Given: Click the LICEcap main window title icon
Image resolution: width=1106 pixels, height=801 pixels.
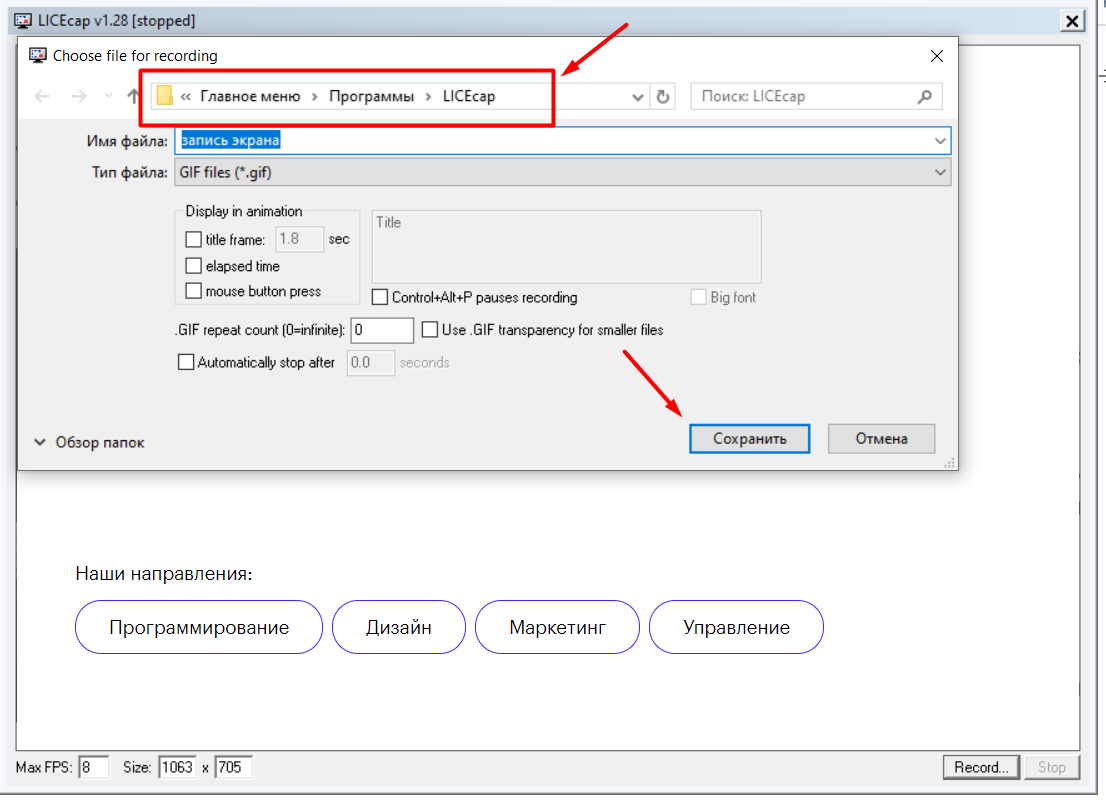Looking at the screenshot, I should click(23, 20).
